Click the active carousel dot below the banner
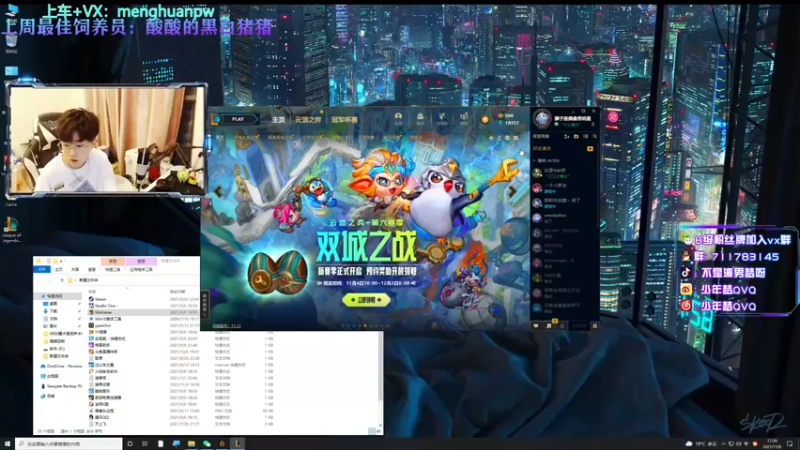This screenshot has height=450, width=800. pyautogui.click(x=365, y=326)
